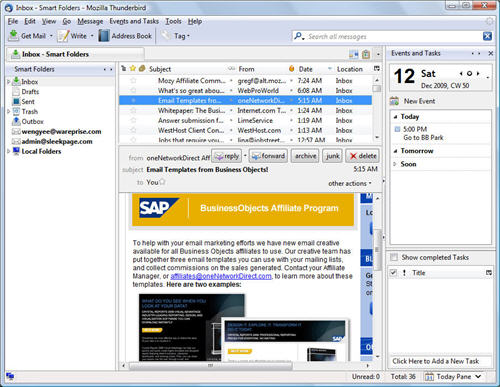
Task: Open the View menu
Action: tap(49, 21)
